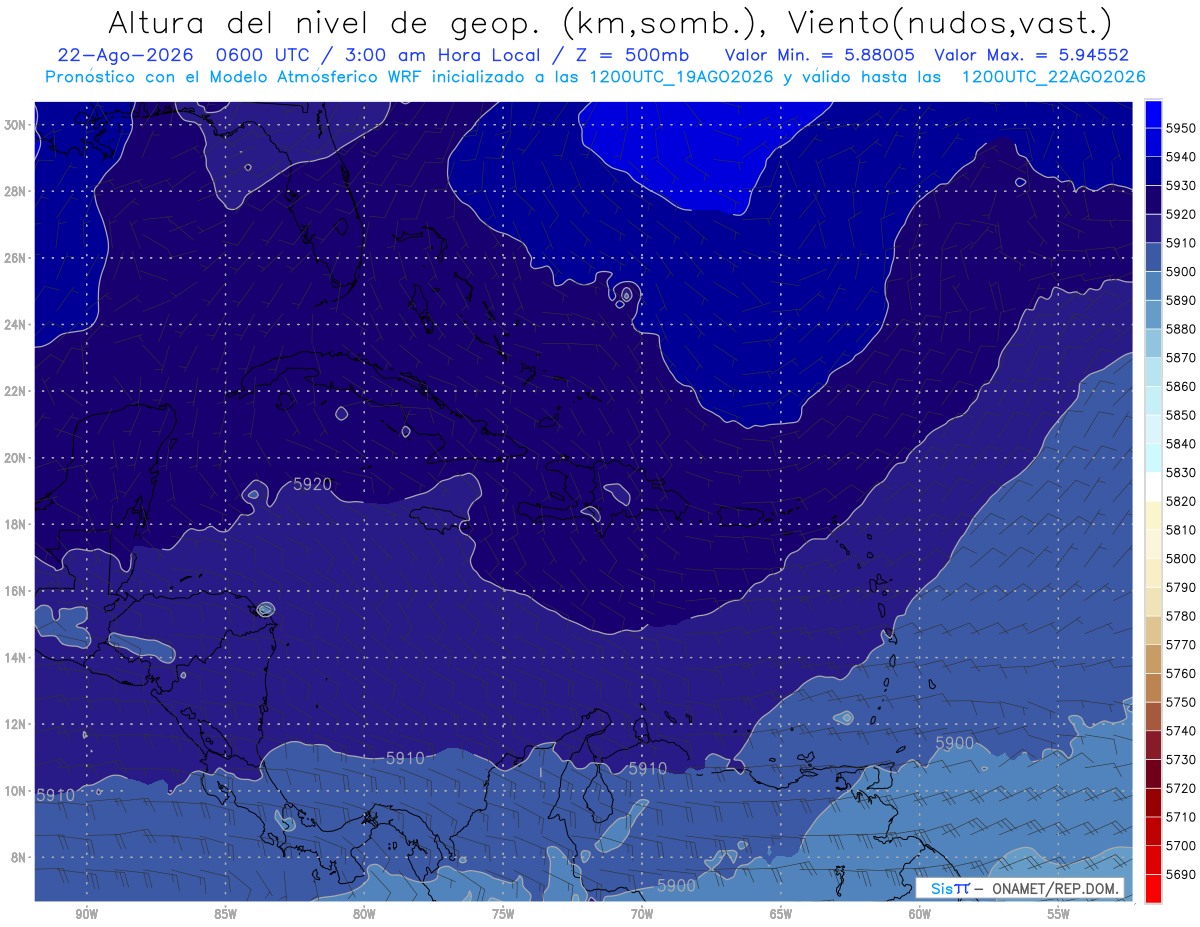Screen dimensions: 1200x927
Task: Click the legend swatch between 5900 and 5910
Action: [x=1152, y=257]
